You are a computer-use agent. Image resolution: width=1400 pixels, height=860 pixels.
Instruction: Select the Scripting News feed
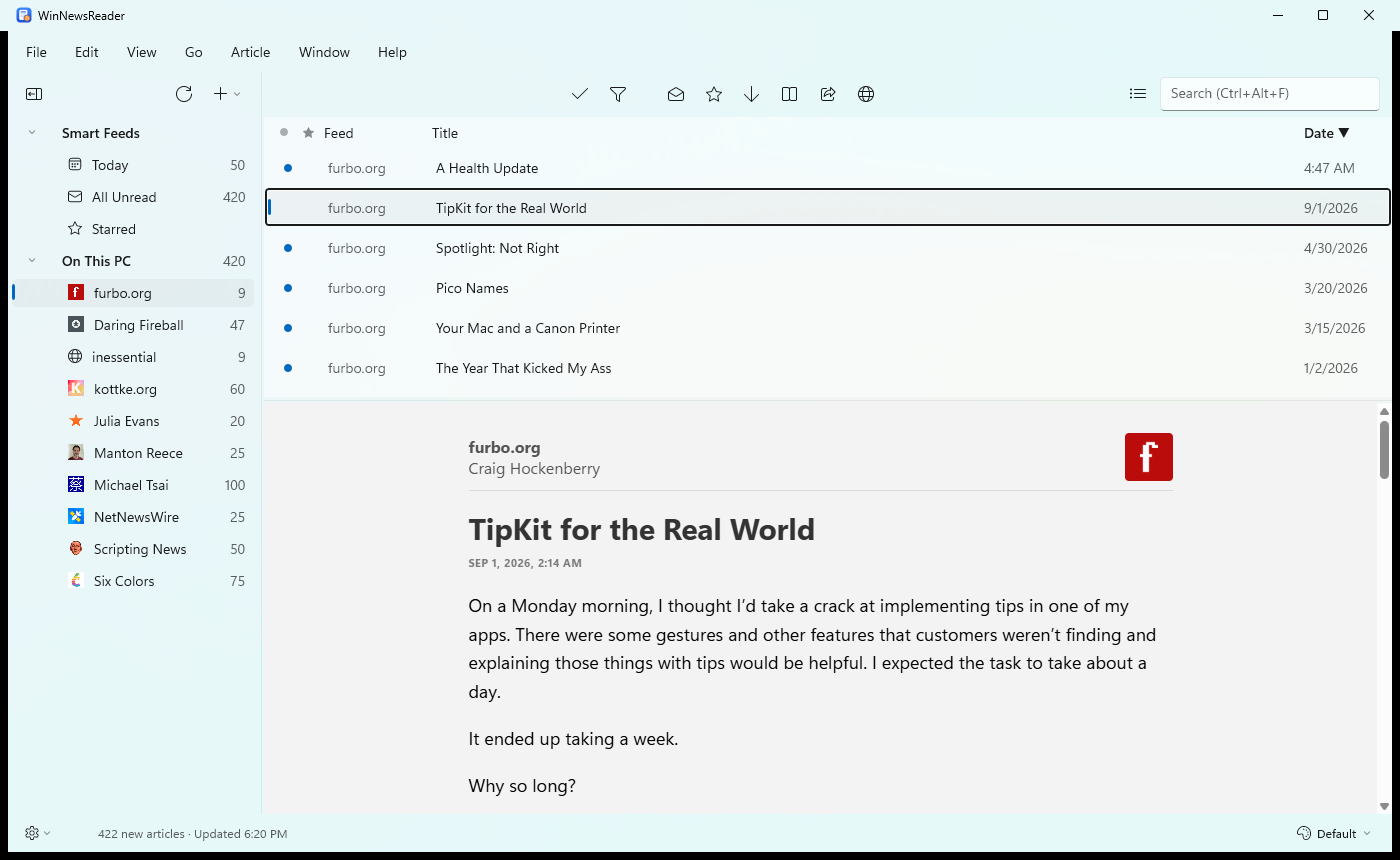point(133,549)
